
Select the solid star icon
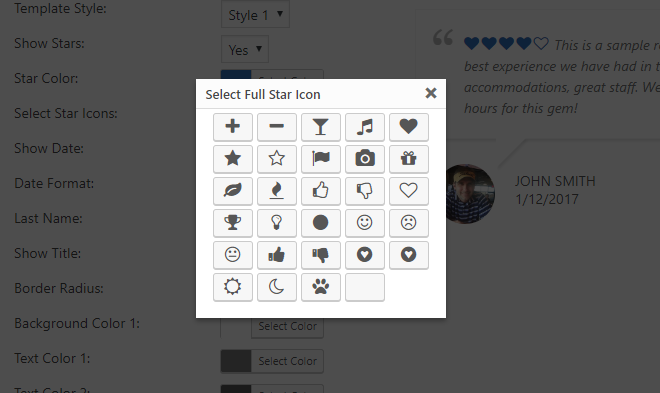tap(232, 159)
